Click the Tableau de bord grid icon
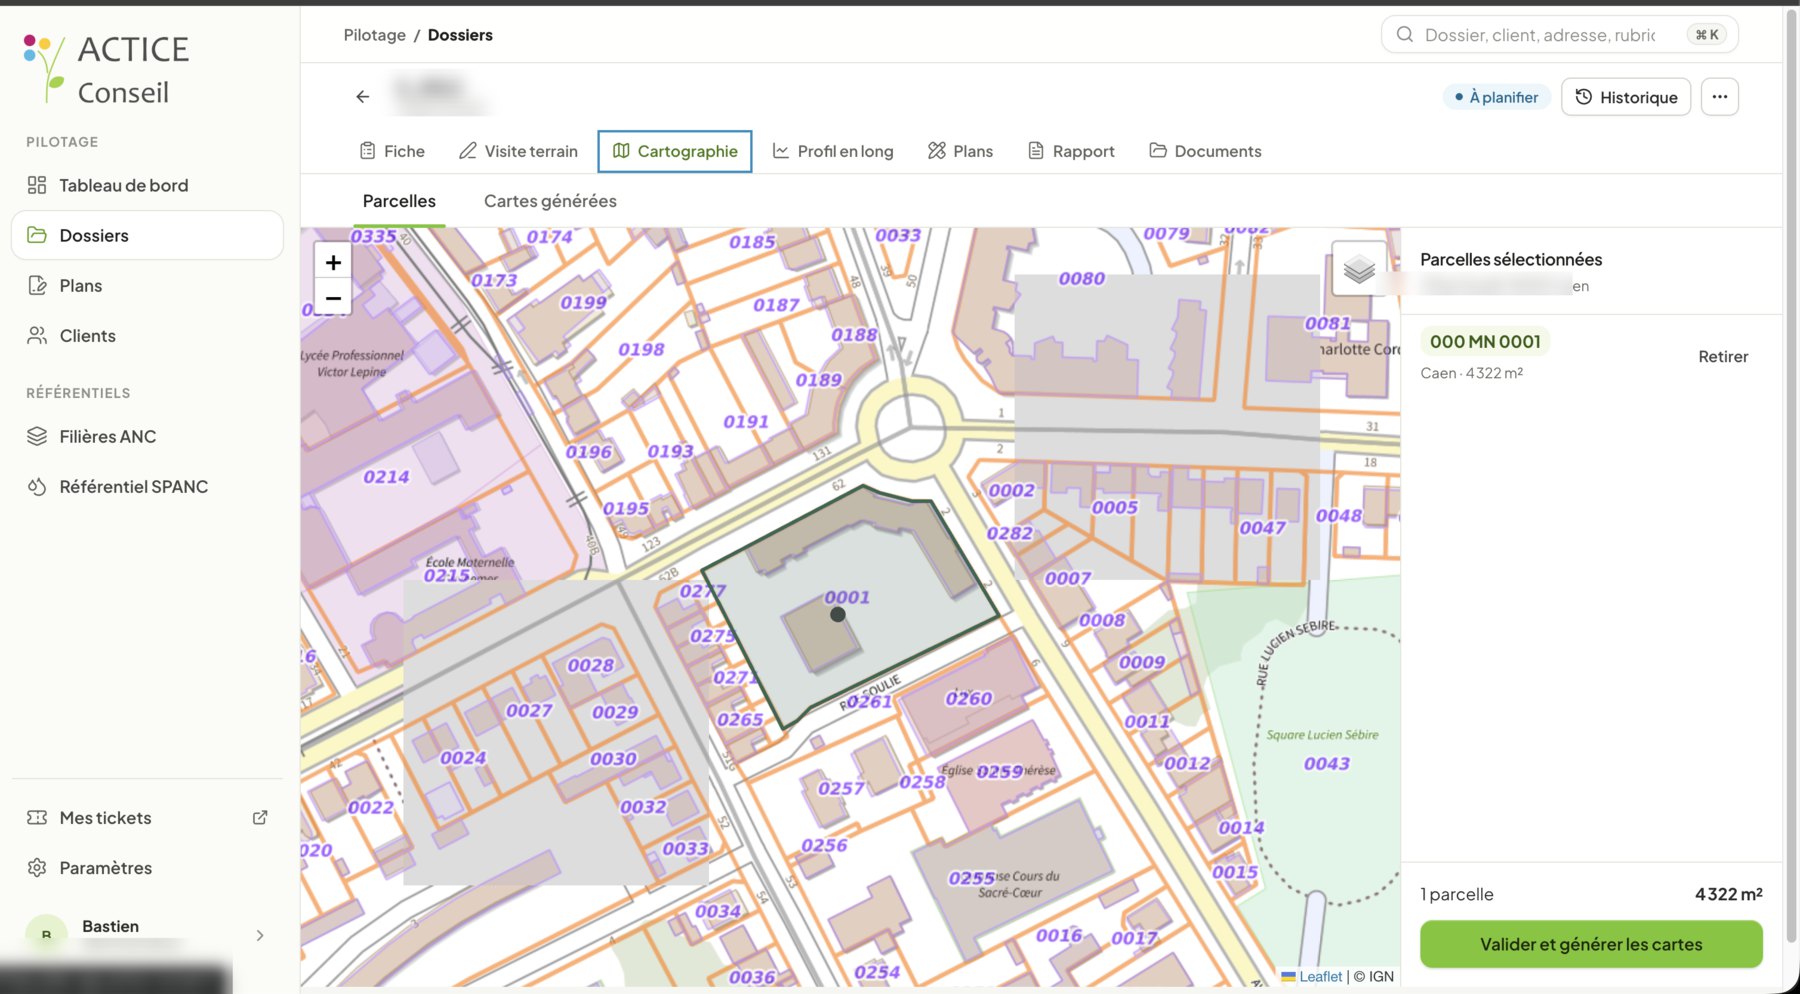 37,185
